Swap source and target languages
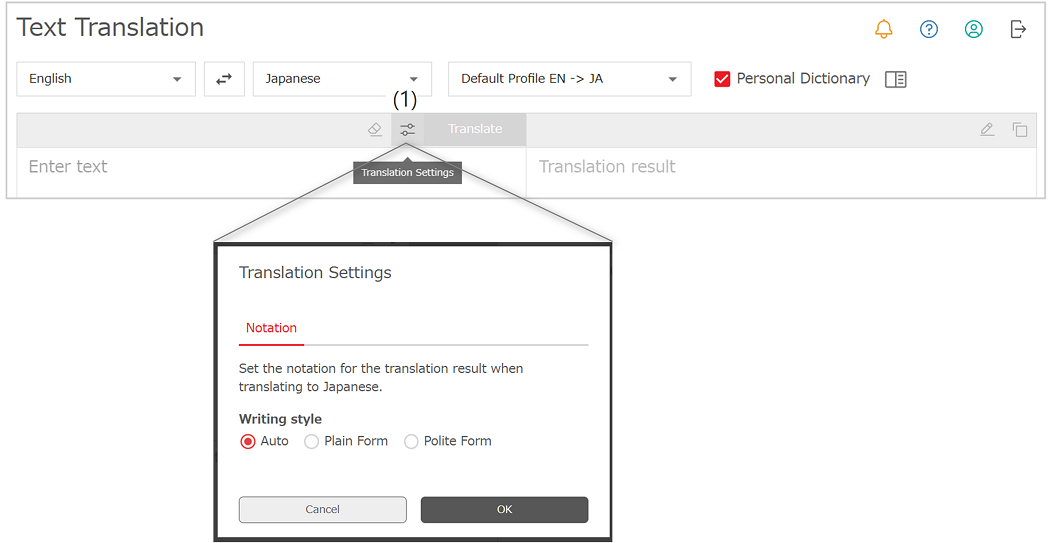This screenshot has height=543, width=1050. (224, 79)
